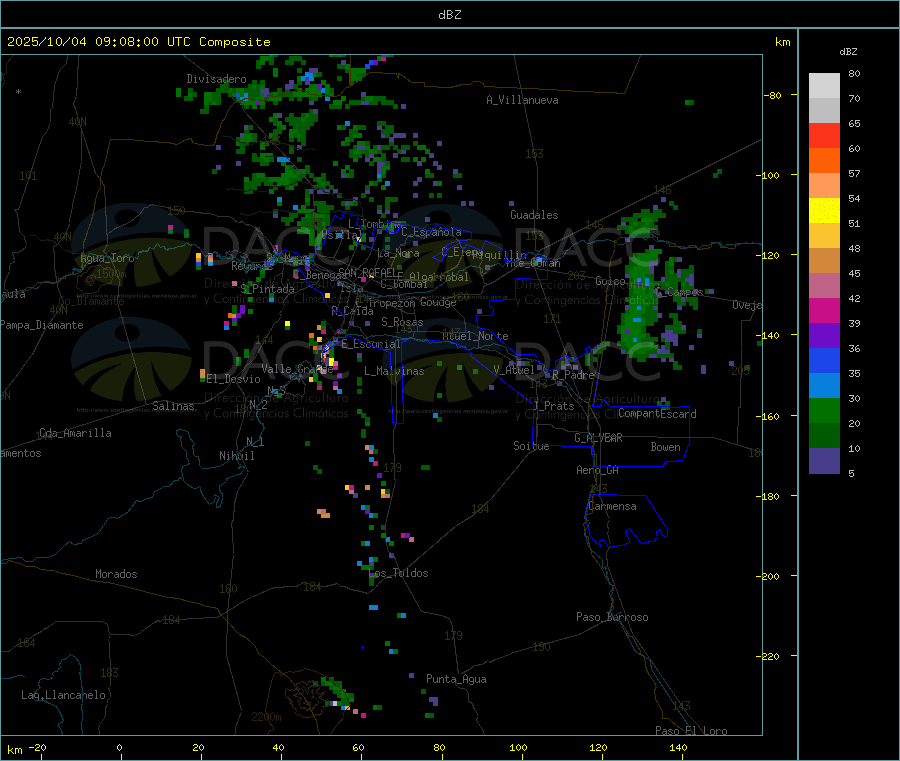
Task: Select the 'Agua_Toro' place label
Action: click(x=107, y=258)
